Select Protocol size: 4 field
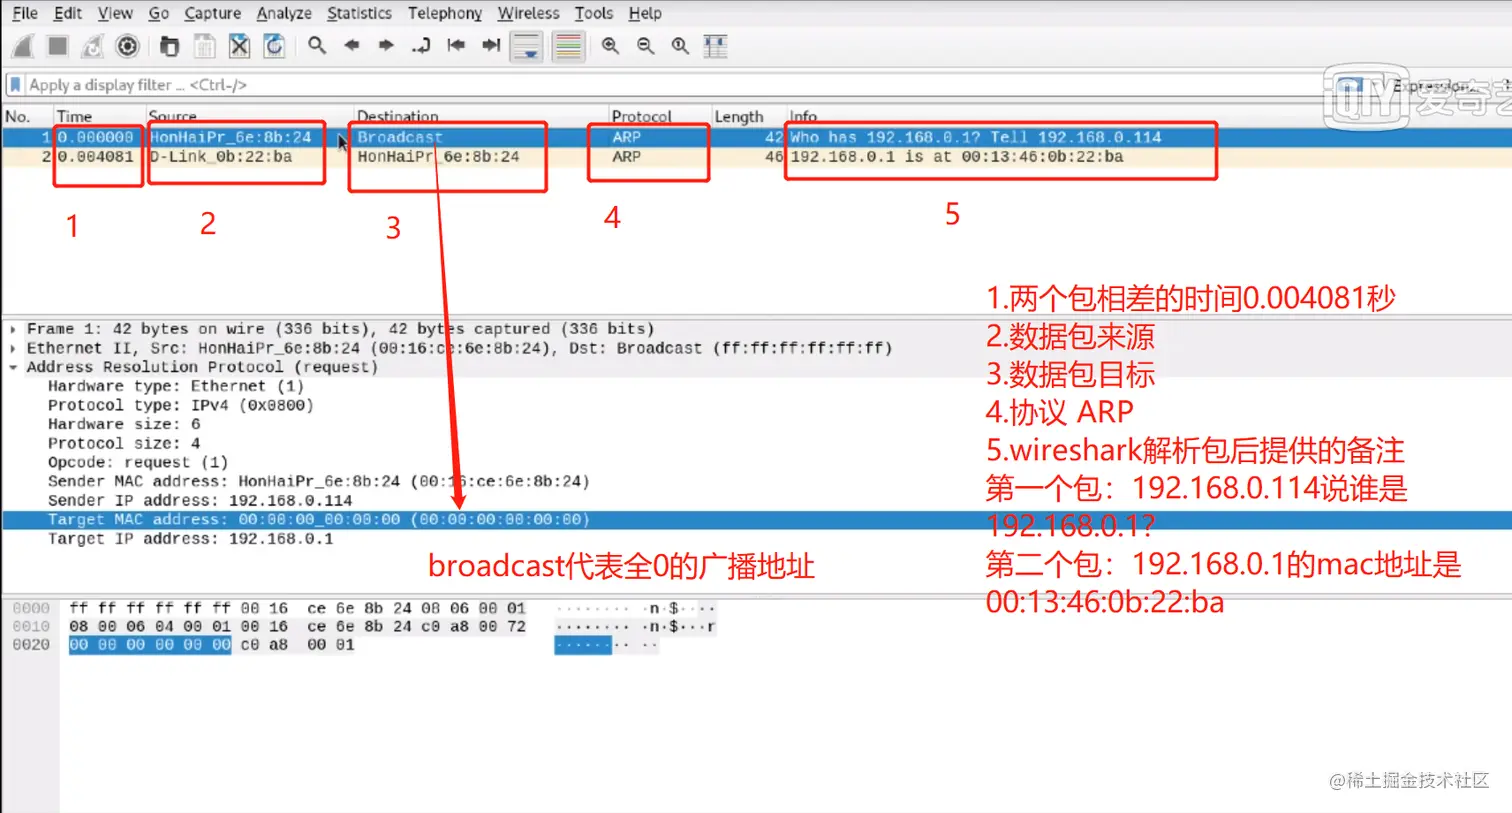1512x813 pixels. click(x=124, y=443)
